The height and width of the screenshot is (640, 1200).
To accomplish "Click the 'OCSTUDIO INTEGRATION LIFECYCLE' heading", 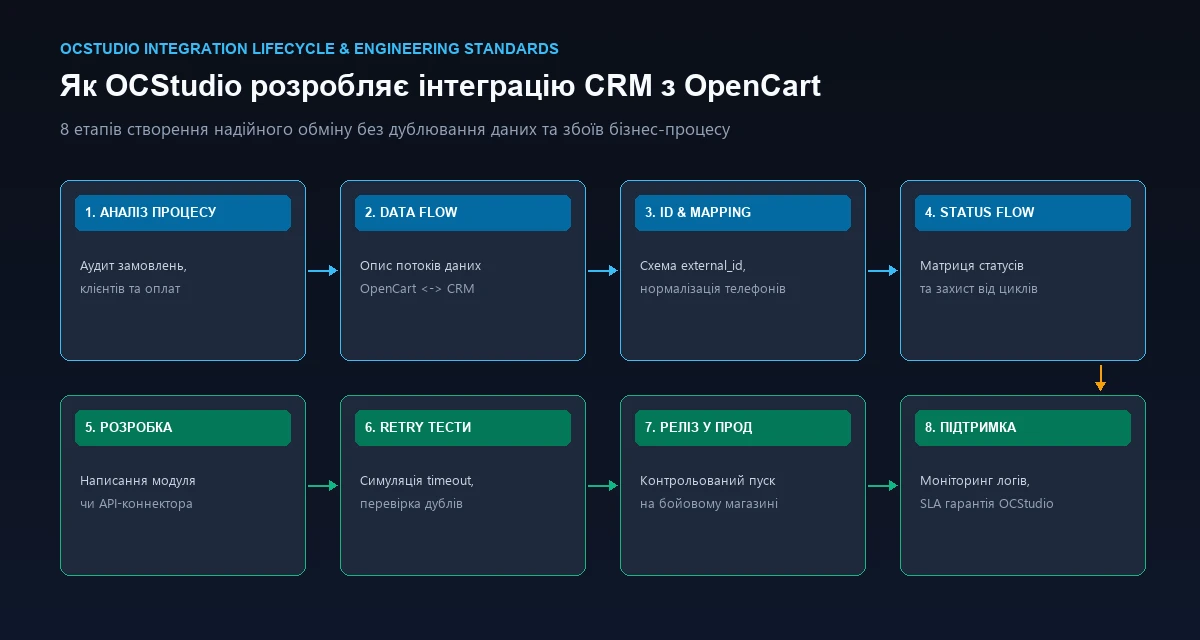I will point(309,48).
